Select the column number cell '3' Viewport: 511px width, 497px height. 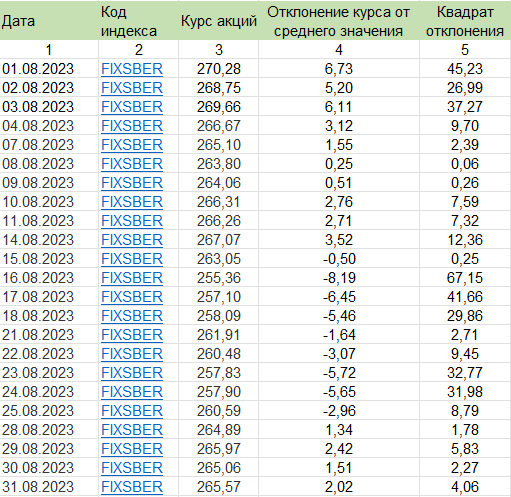coord(218,50)
